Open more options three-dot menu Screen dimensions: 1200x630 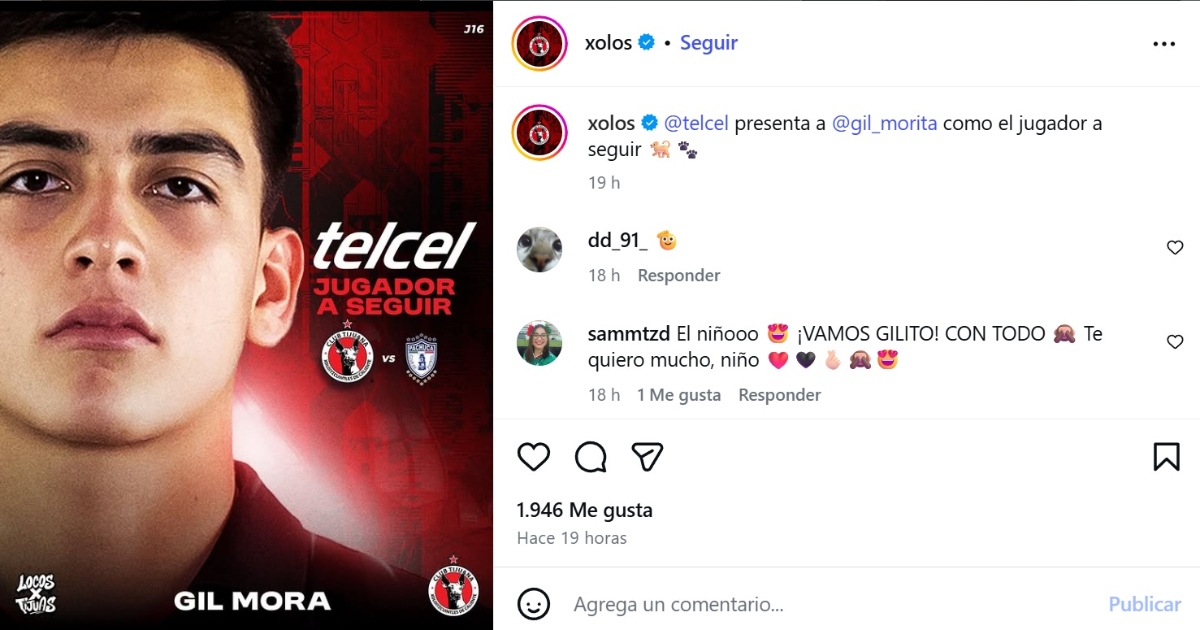pyautogui.click(x=1164, y=44)
